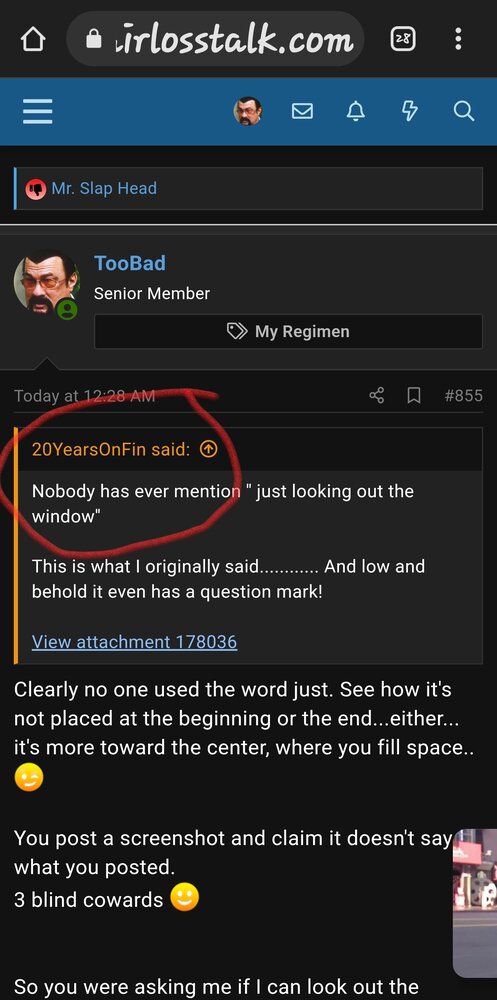
Task: Open the What's New lightning icon
Action: [x=410, y=111]
